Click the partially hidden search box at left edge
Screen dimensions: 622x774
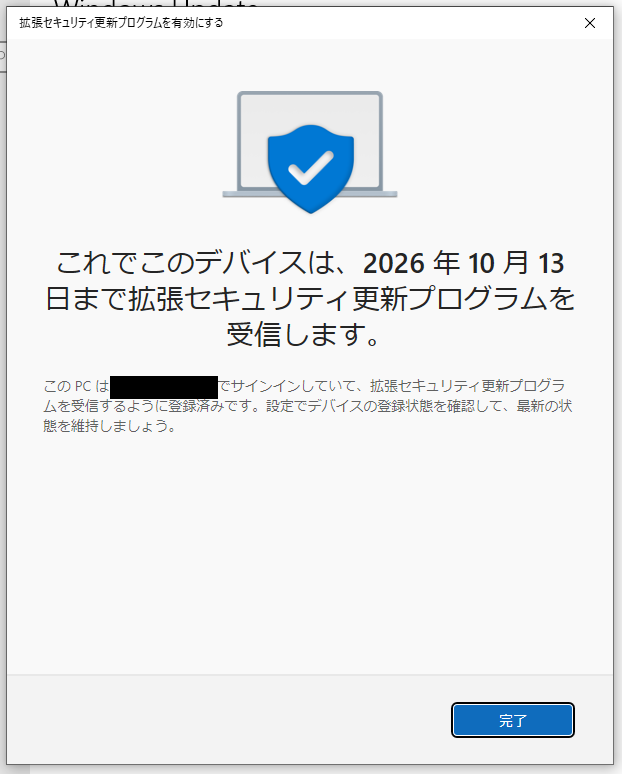coord(3,56)
